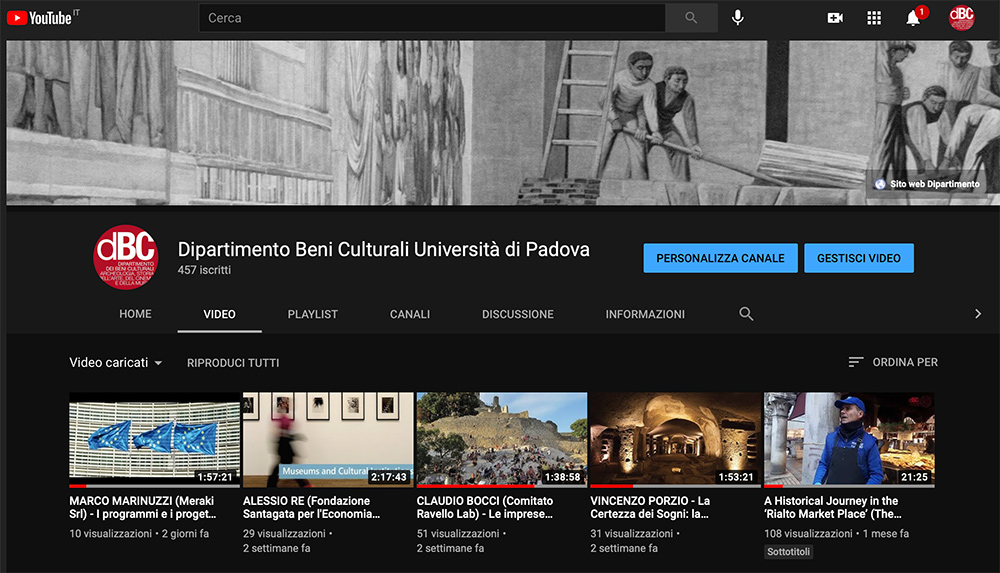This screenshot has height=573, width=1000.
Task: Click the 1:53:21 duration badge
Action: pos(736,477)
